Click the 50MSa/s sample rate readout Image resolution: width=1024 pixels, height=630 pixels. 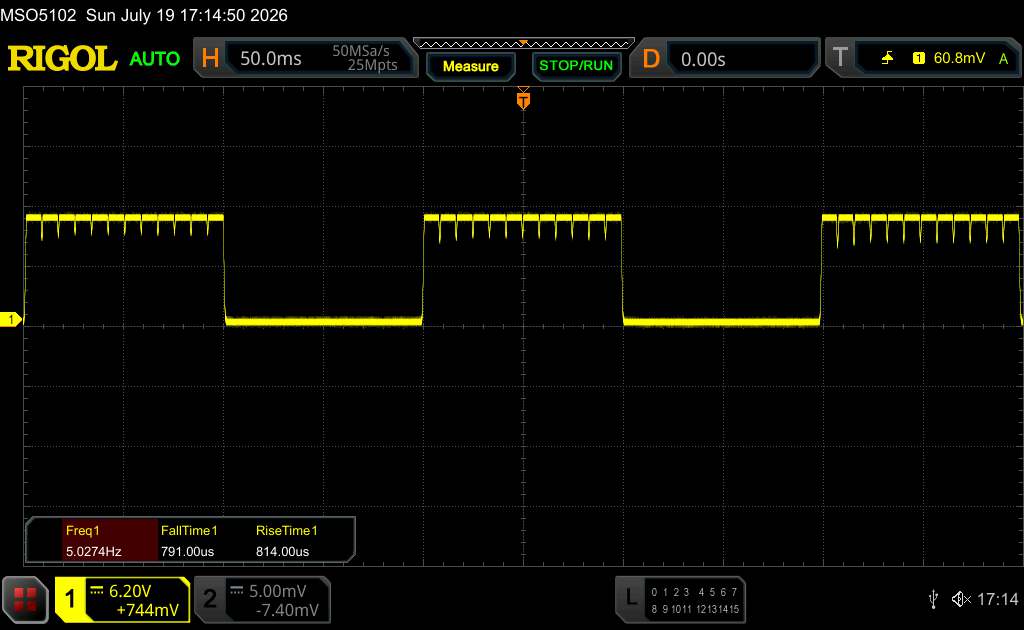tap(360, 51)
